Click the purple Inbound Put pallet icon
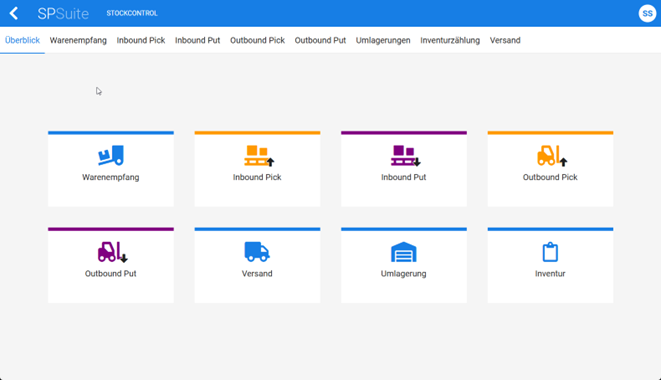The image size is (661, 380). (x=405, y=156)
